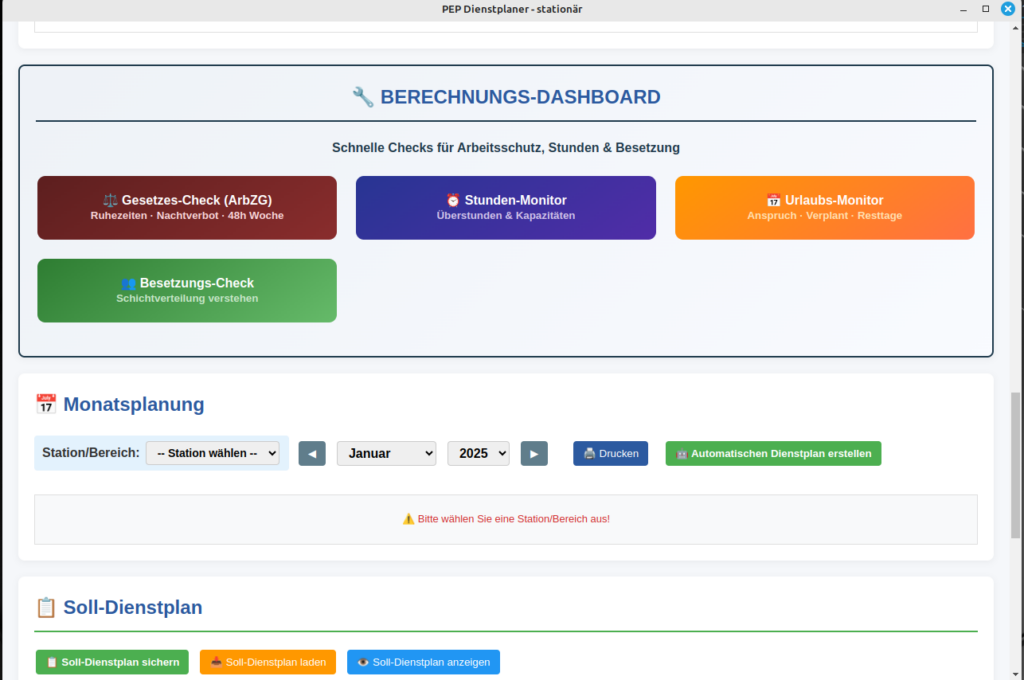Image resolution: width=1024 pixels, height=680 pixels.
Task: Click Soll-Dienstplan sichern button
Action: (x=112, y=662)
